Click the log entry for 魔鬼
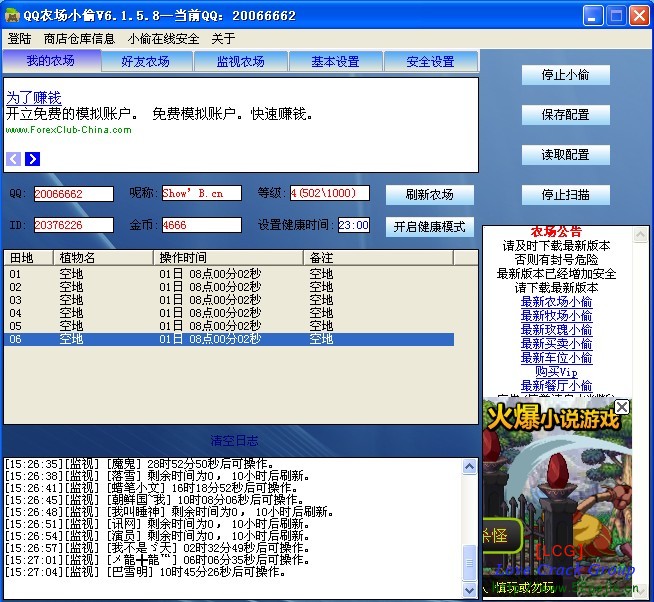This screenshot has height=602, width=654. [x=140, y=464]
